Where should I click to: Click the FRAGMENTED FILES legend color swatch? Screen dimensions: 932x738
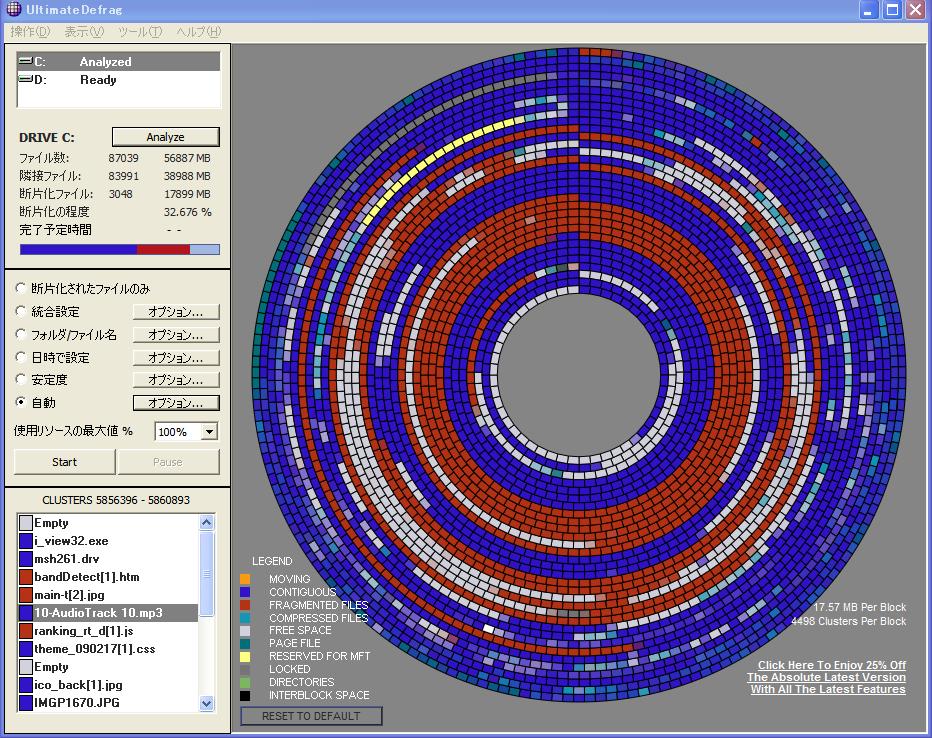[245, 605]
